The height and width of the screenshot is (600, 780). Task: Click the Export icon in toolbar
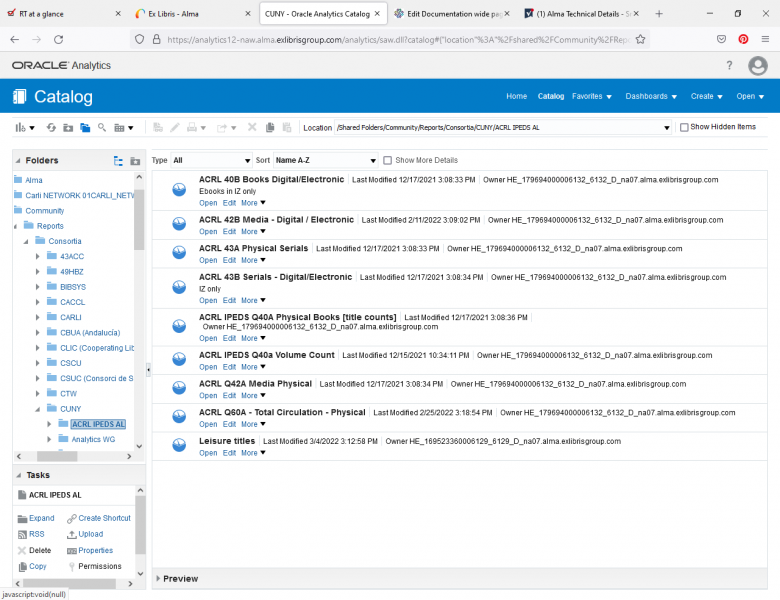point(226,128)
